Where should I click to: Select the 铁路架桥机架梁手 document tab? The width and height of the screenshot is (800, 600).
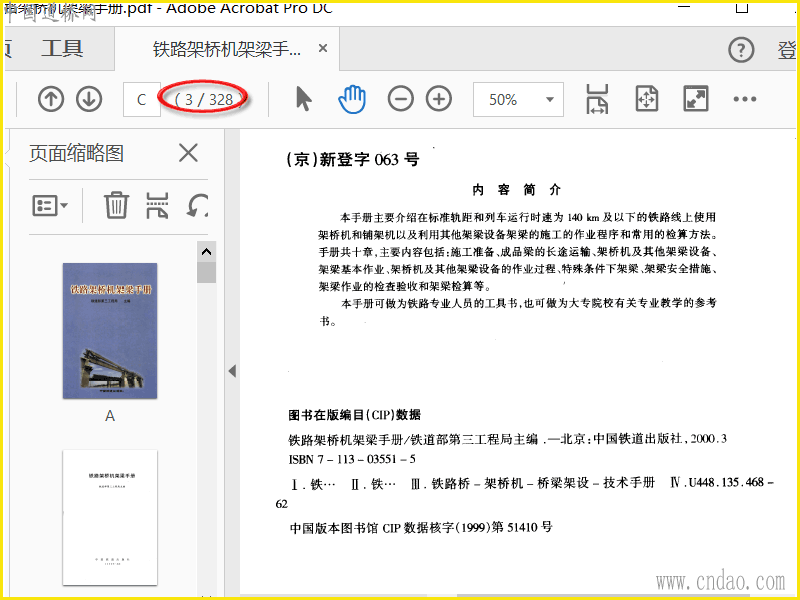227,49
